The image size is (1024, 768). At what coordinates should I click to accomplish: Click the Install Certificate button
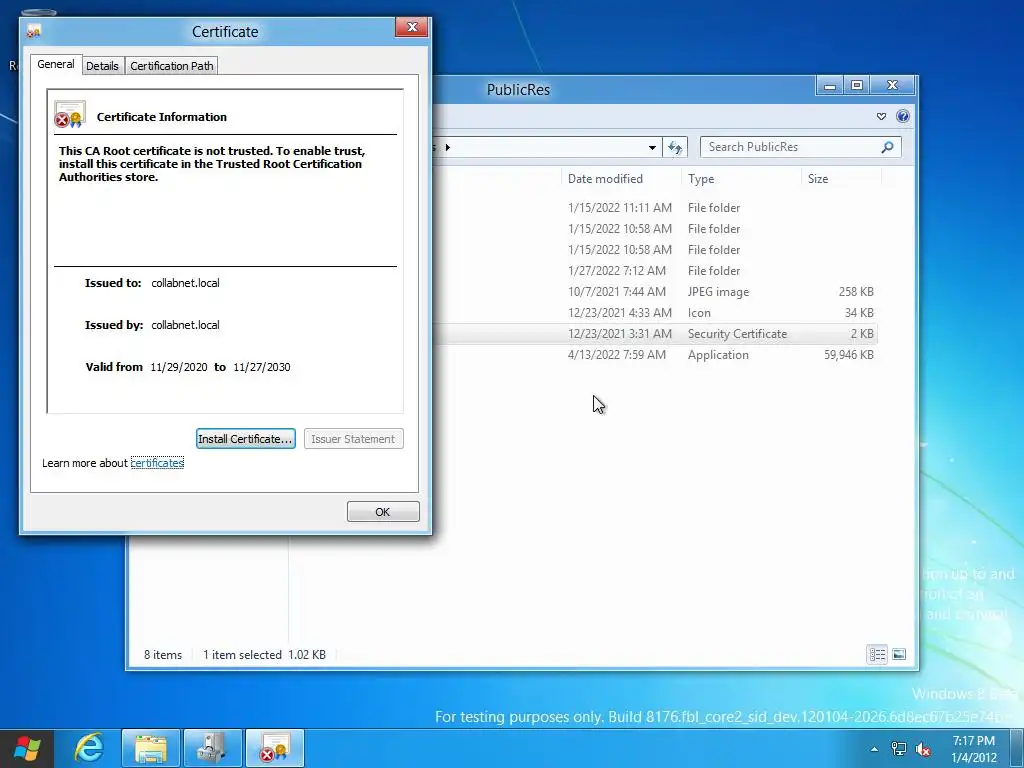click(x=246, y=439)
